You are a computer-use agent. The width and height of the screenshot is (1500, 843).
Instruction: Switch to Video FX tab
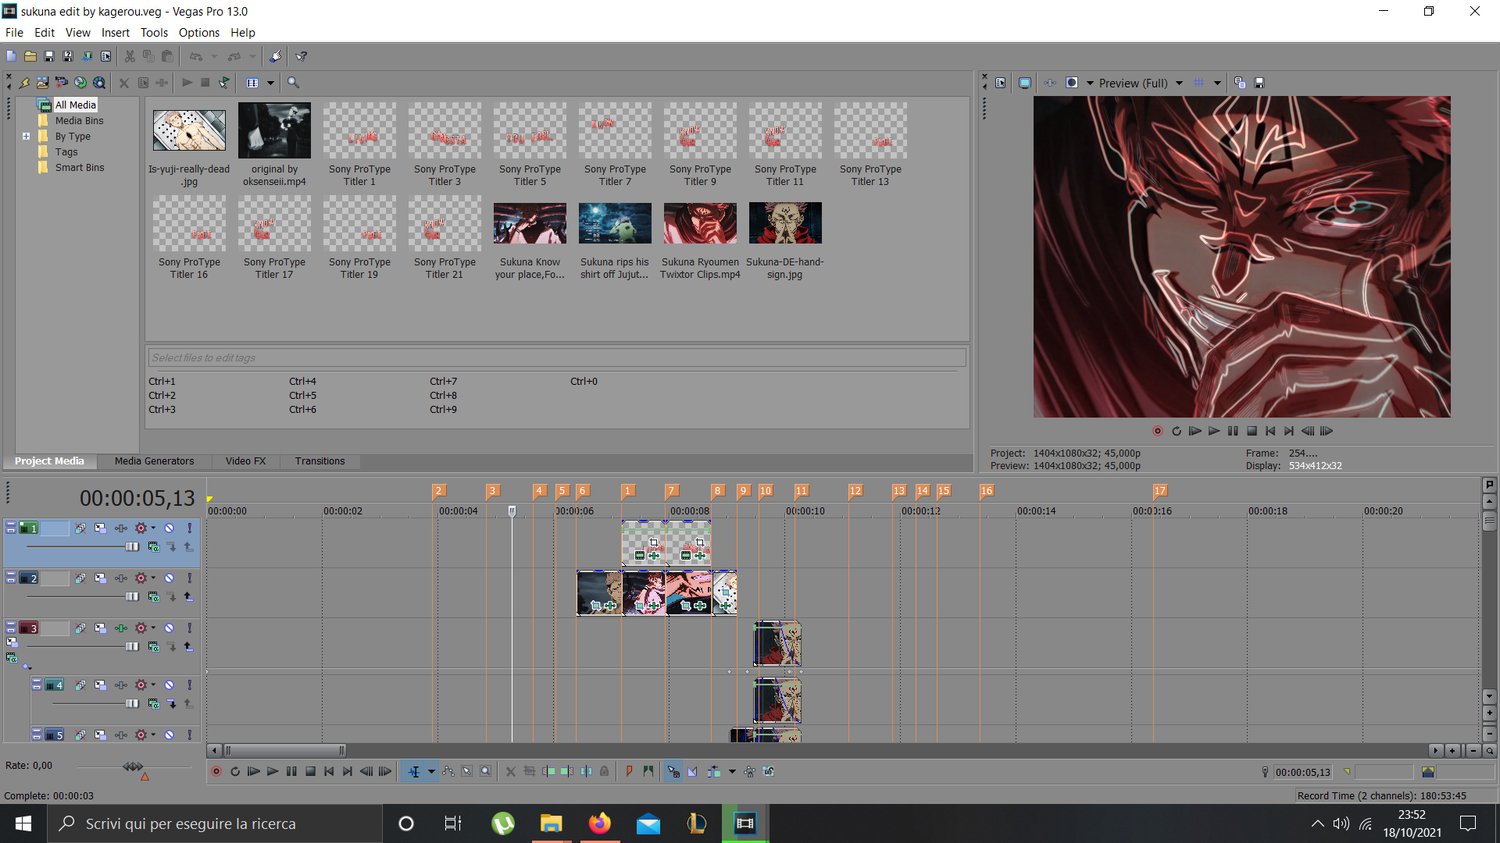tap(245, 461)
